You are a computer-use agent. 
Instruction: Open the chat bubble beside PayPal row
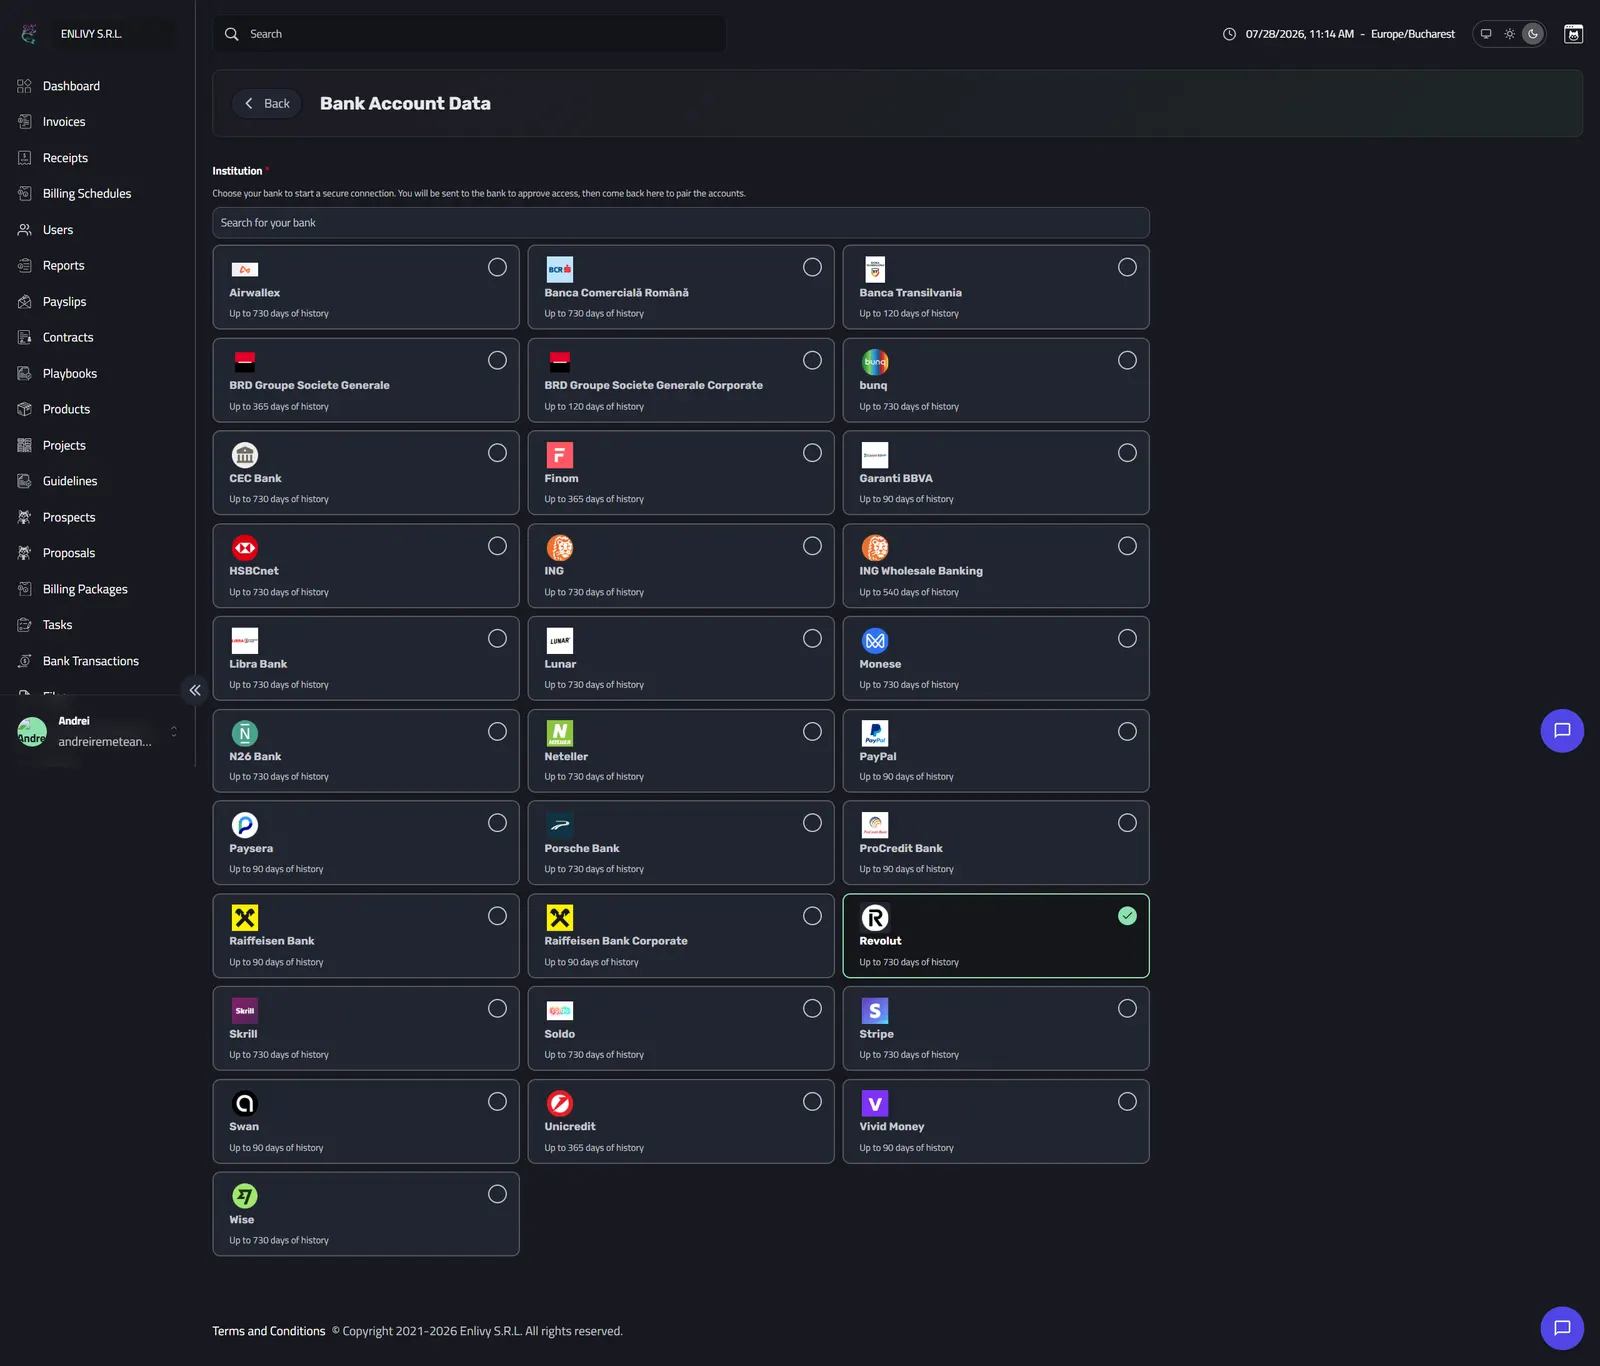click(x=1562, y=731)
